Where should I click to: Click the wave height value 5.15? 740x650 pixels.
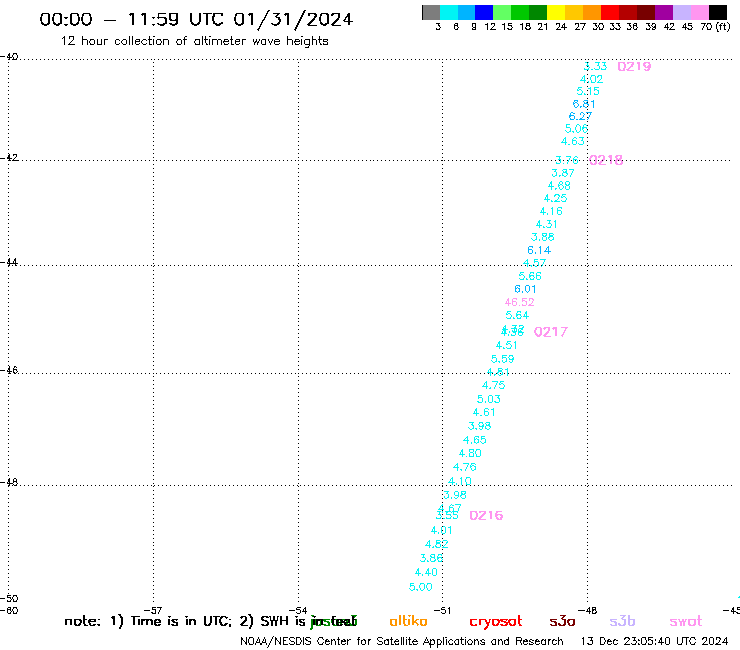588,91
